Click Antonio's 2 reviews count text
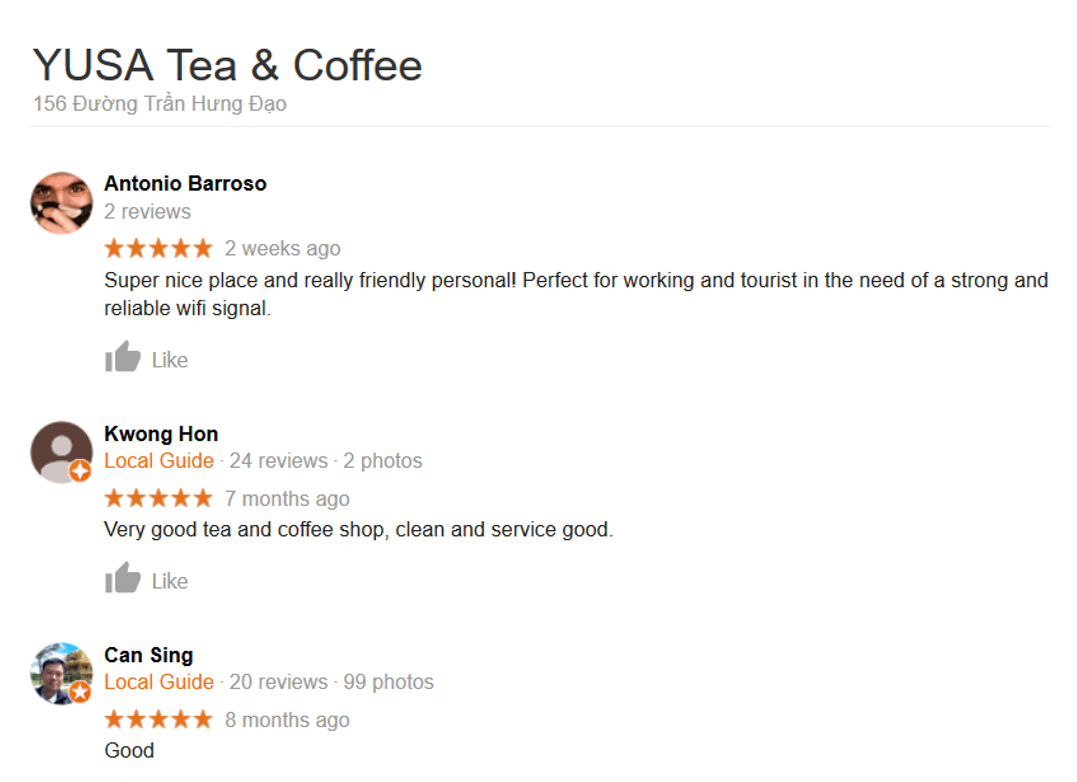The image size is (1077, 782). pos(147,211)
